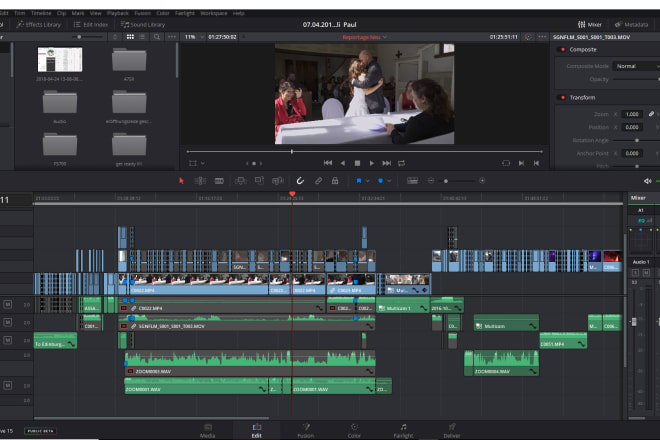Screen dimensions: 660x440
Task: Click the Zoom X 1.000 field
Action: tap(632, 114)
